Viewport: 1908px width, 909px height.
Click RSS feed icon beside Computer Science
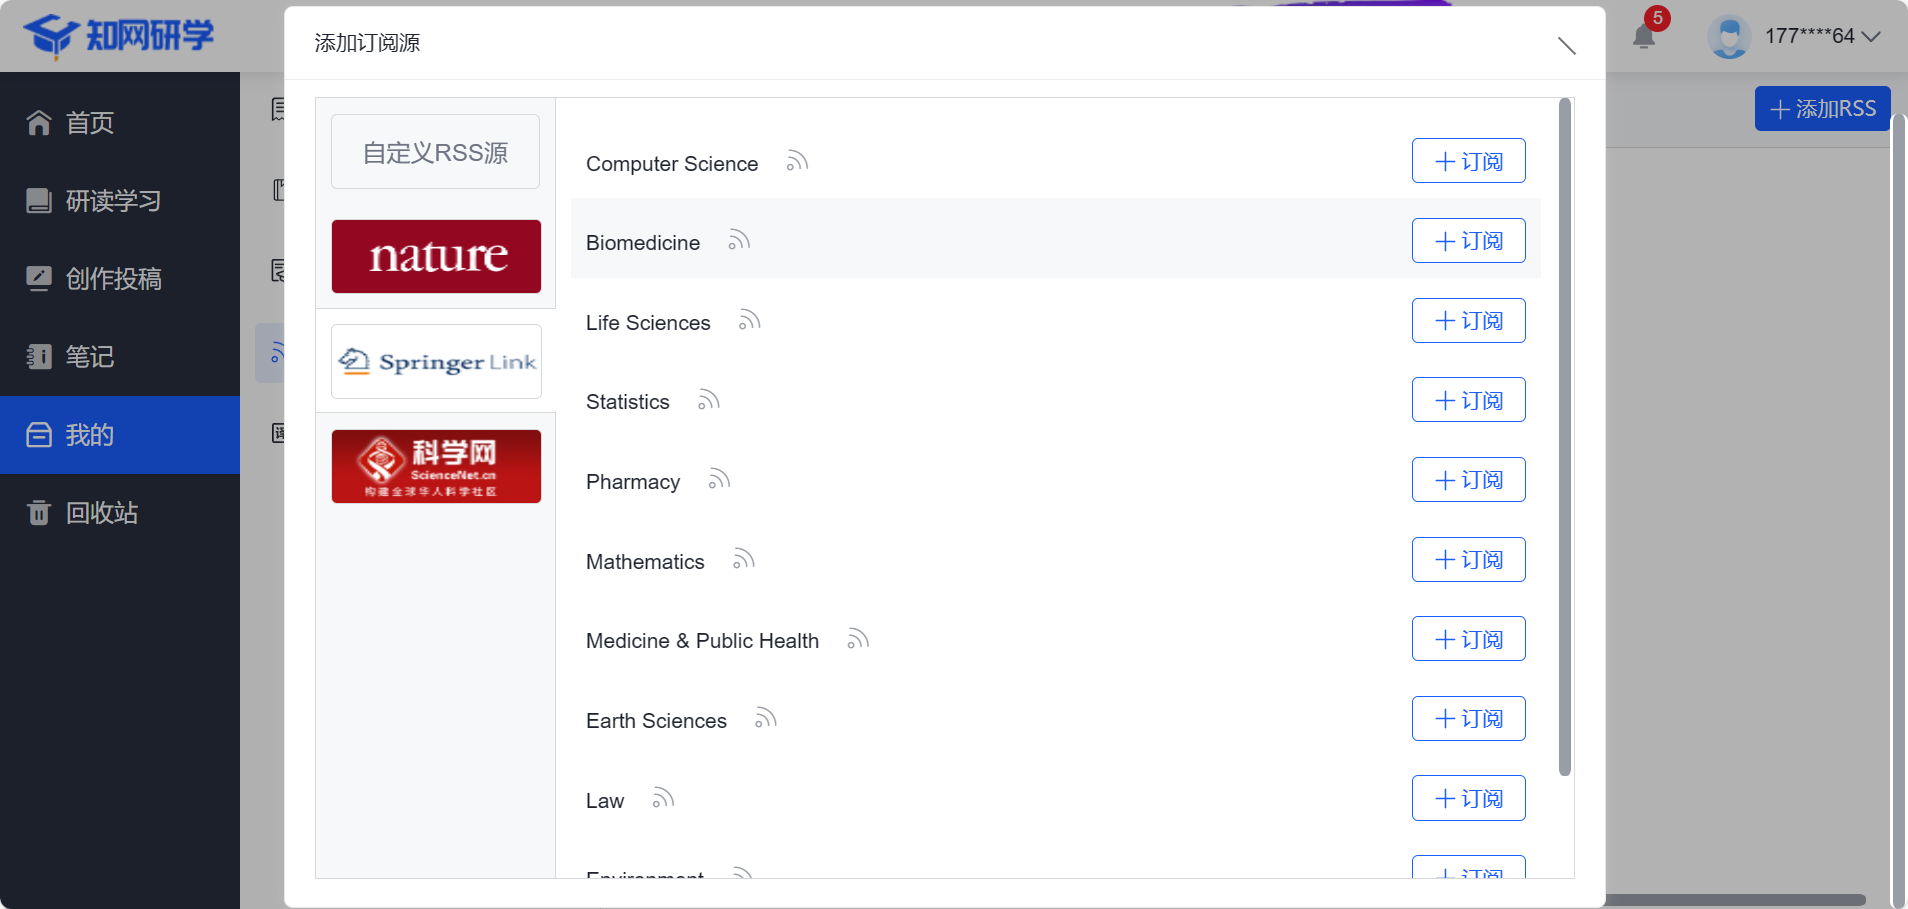coord(797,162)
